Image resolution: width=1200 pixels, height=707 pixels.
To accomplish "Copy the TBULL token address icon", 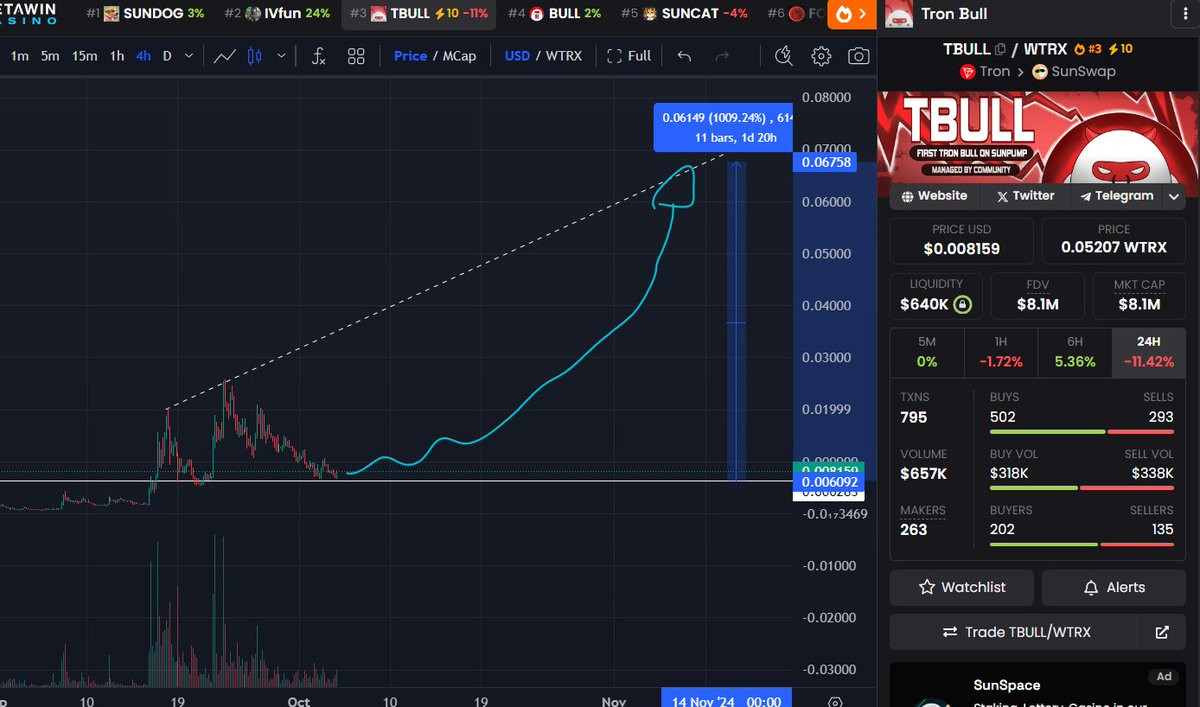I will (1000, 49).
